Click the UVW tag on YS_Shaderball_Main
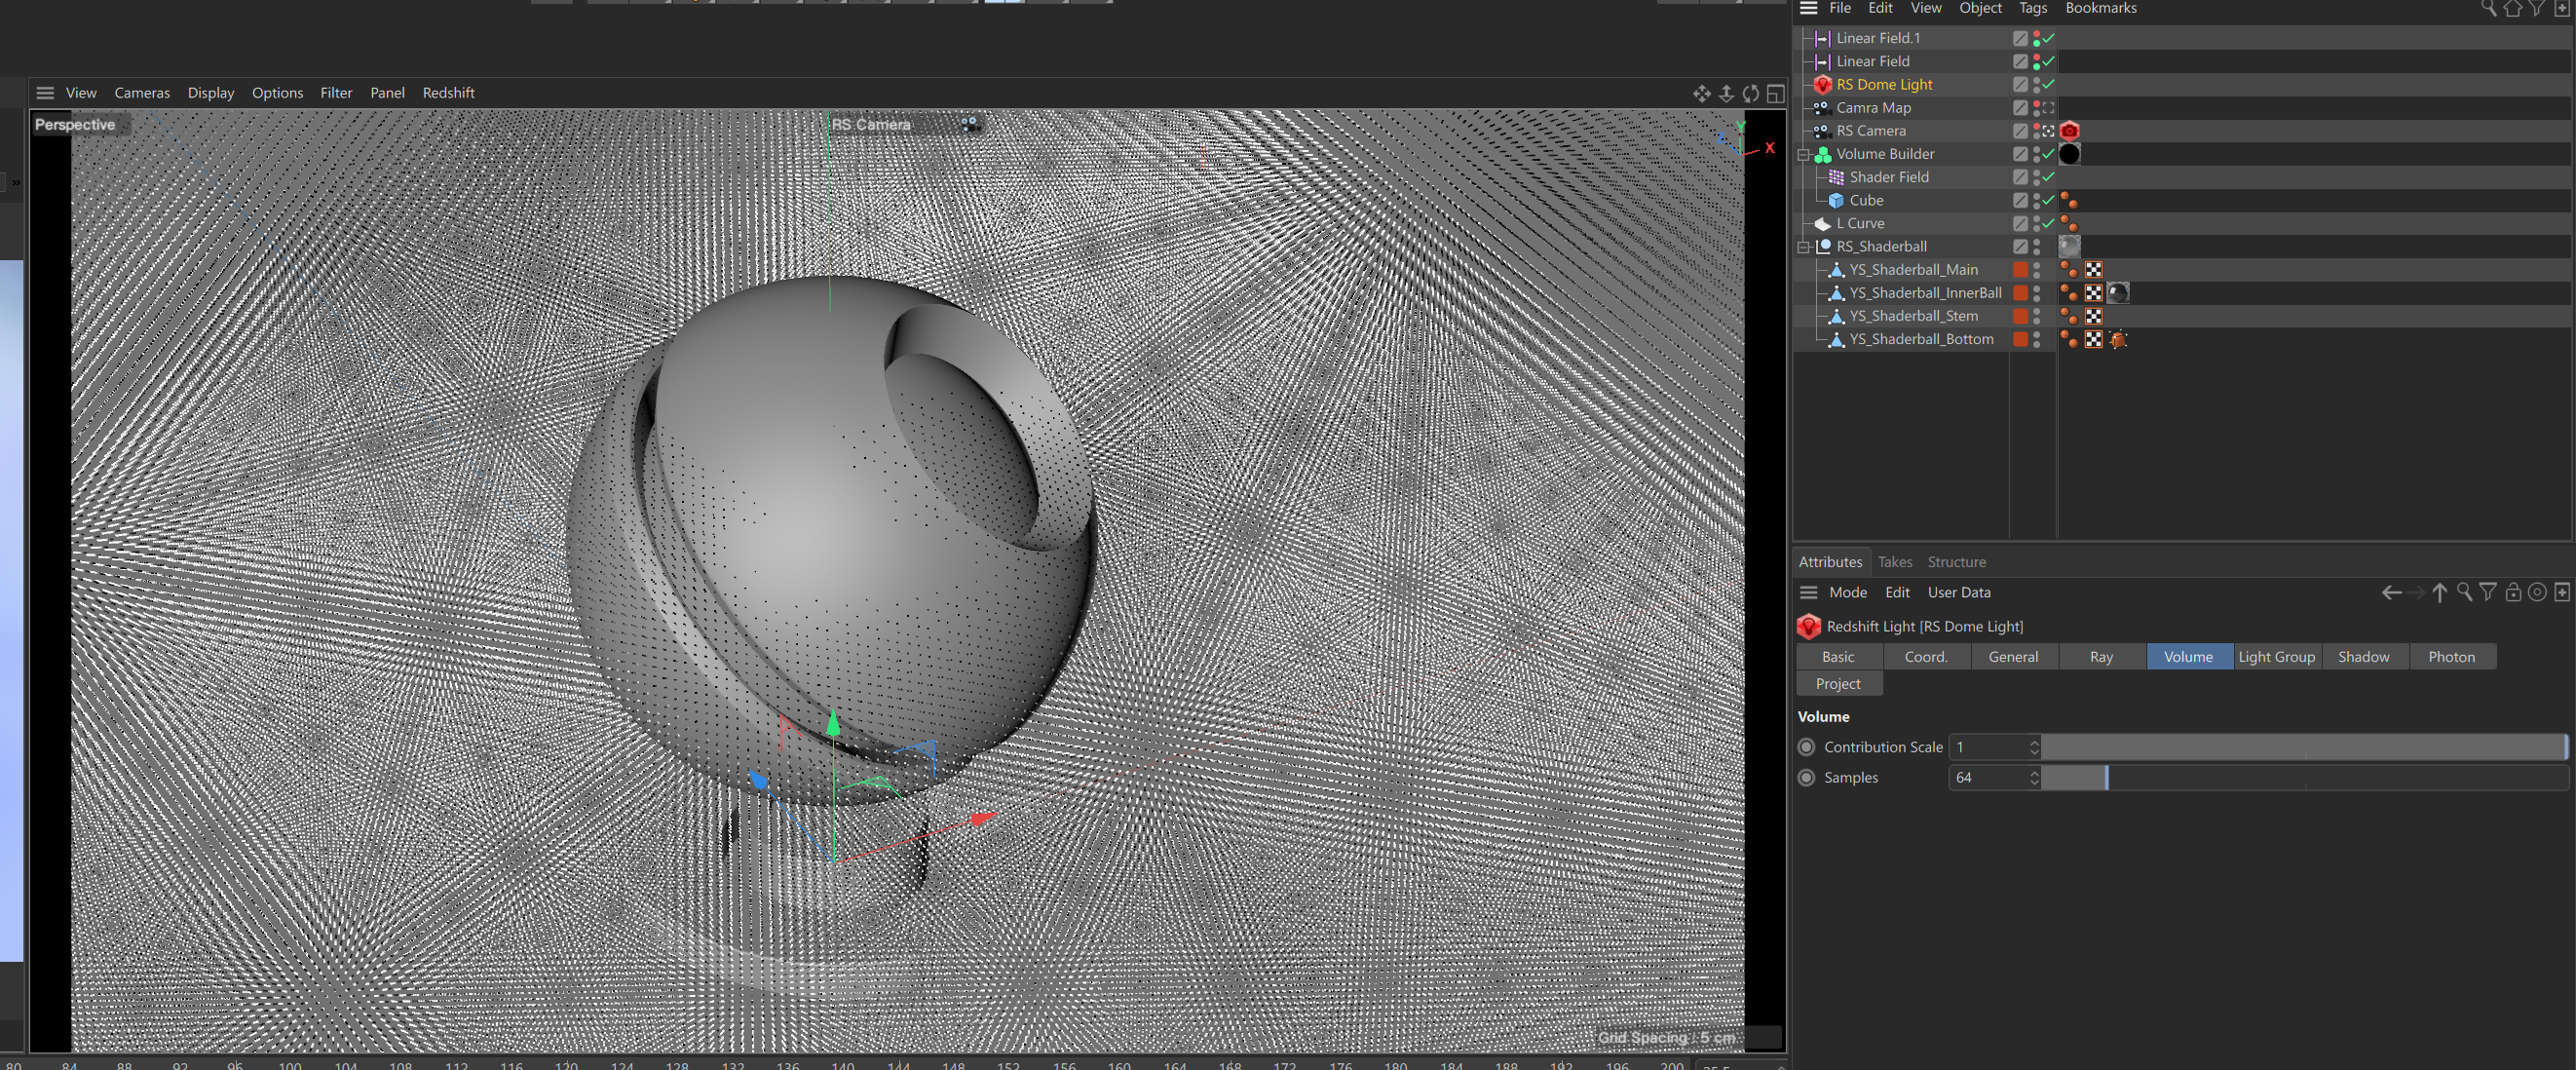 2093,270
